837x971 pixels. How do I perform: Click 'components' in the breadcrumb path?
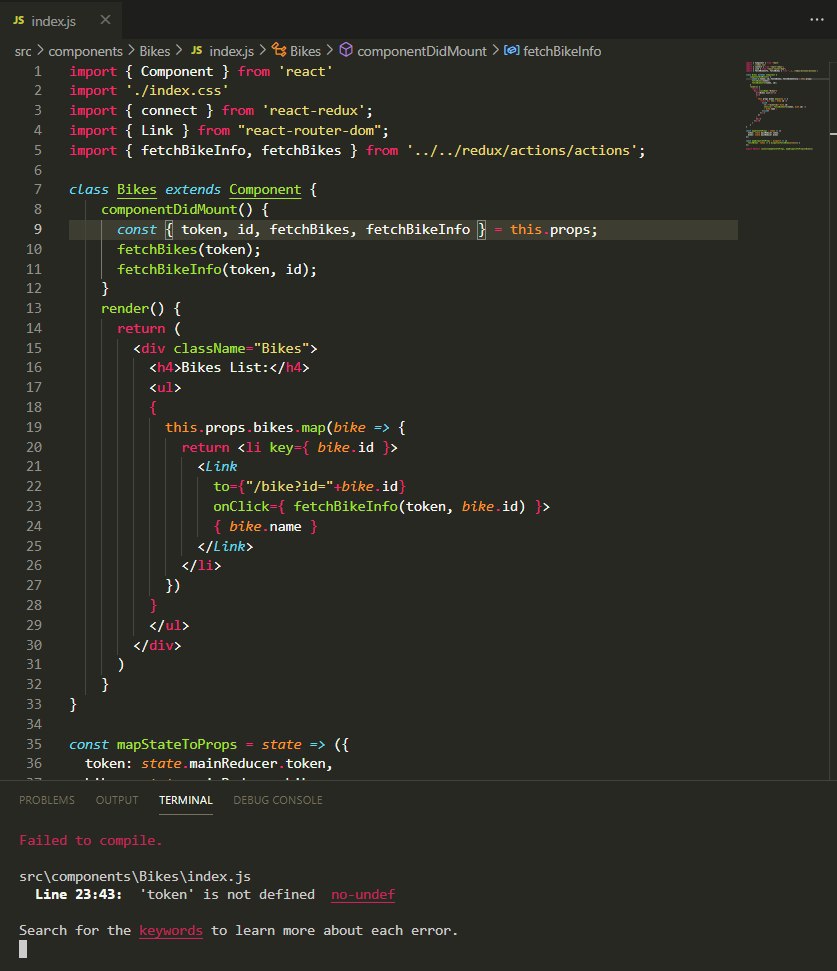click(85, 51)
